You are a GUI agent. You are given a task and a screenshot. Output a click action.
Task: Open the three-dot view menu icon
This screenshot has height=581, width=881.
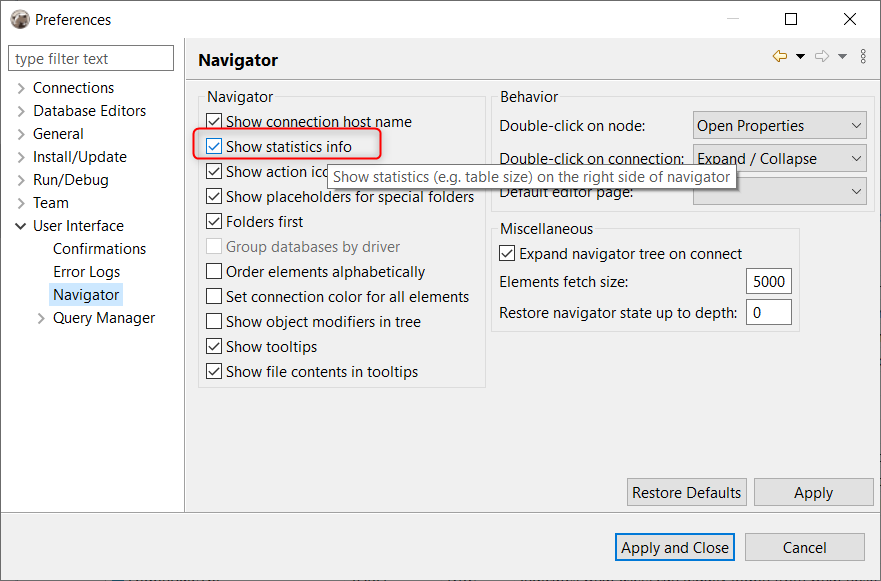click(x=863, y=56)
